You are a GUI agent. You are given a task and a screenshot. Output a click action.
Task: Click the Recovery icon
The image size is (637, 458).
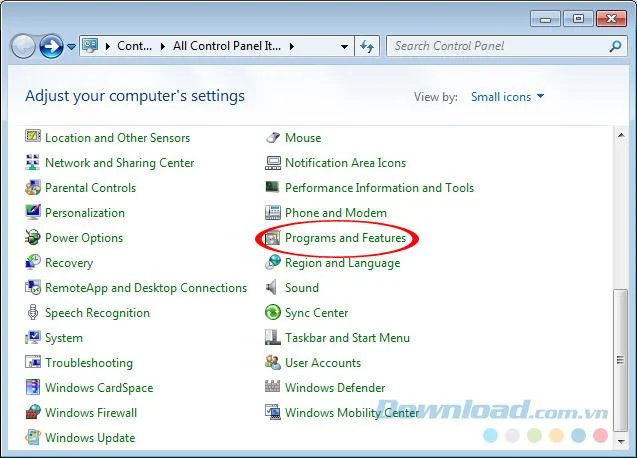pyautogui.click(x=32, y=262)
